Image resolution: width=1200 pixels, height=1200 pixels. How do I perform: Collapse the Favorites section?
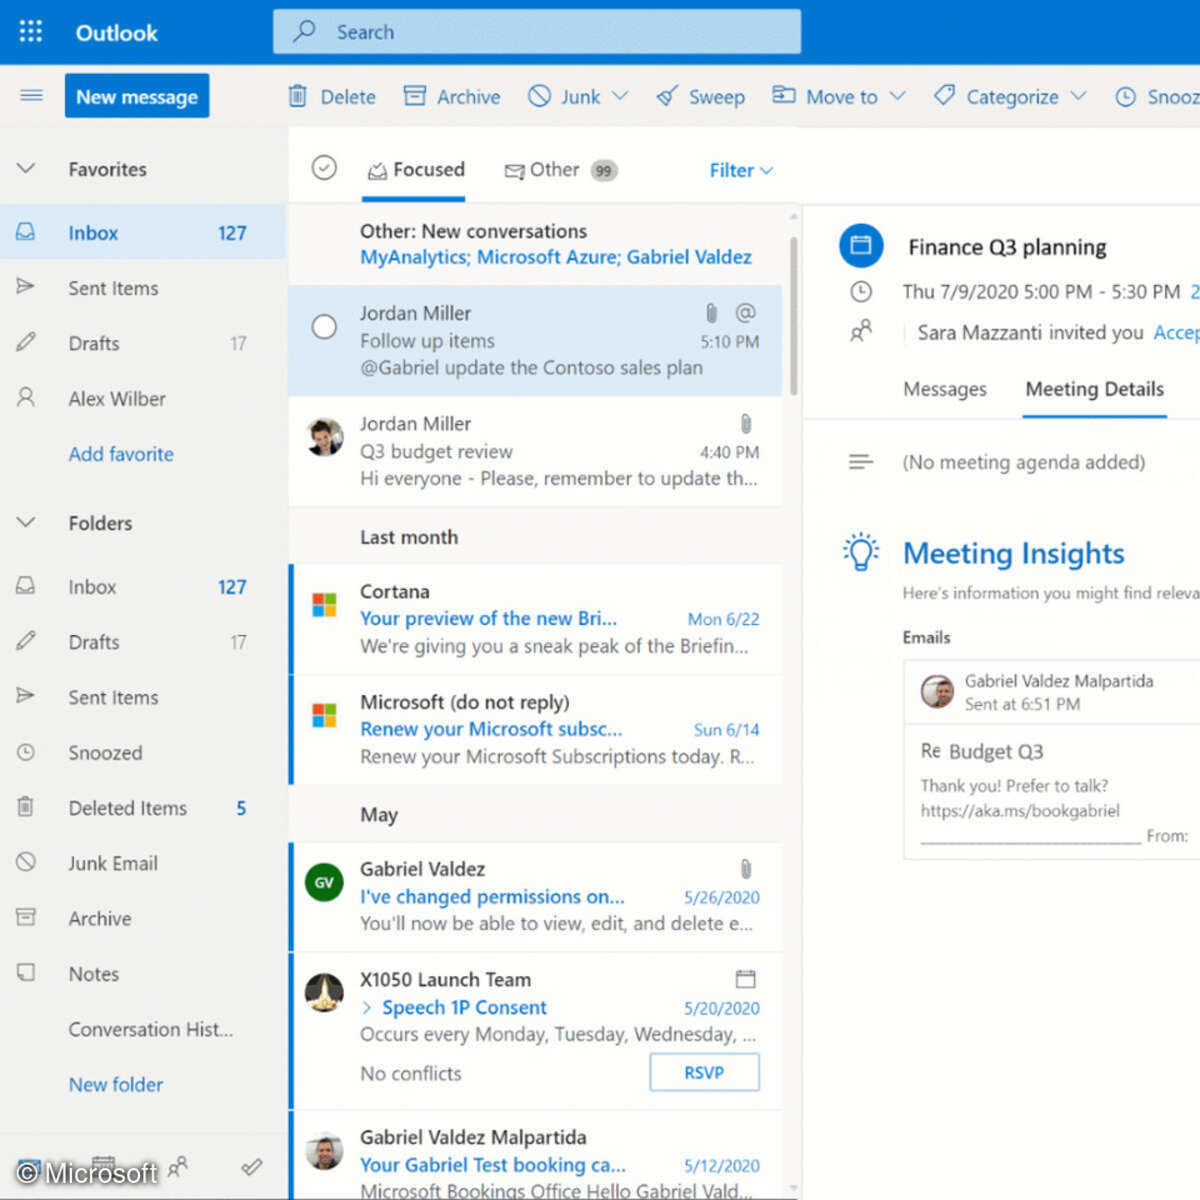click(x=26, y=169)
